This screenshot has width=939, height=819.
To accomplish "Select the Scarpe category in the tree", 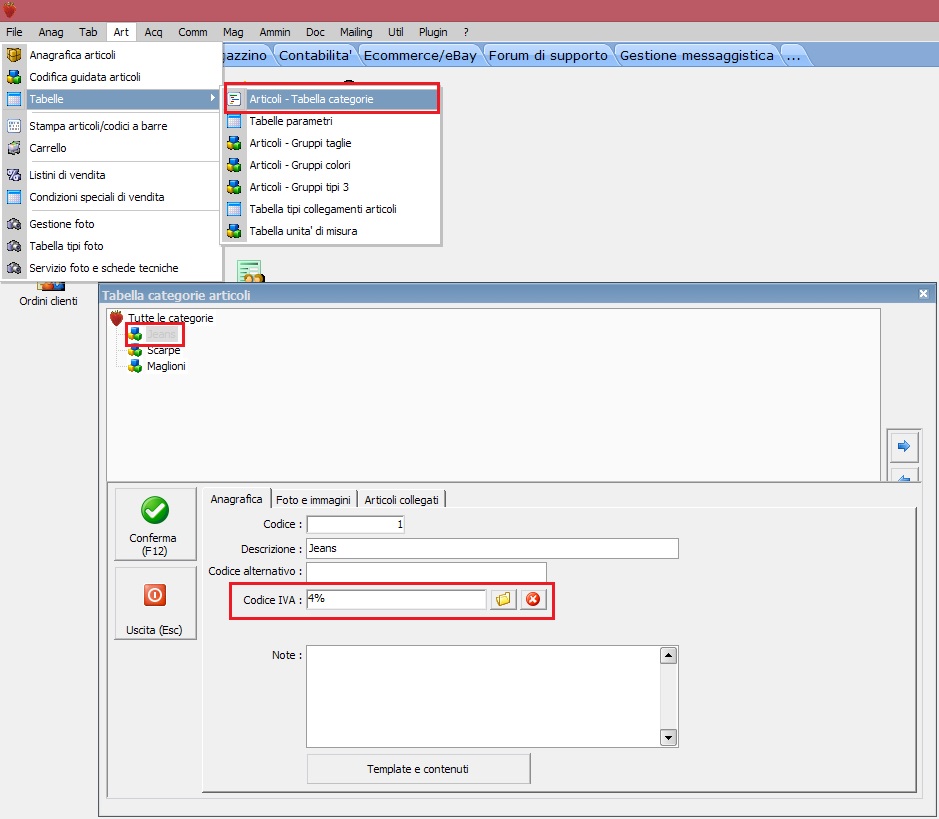I will (163, 350).
